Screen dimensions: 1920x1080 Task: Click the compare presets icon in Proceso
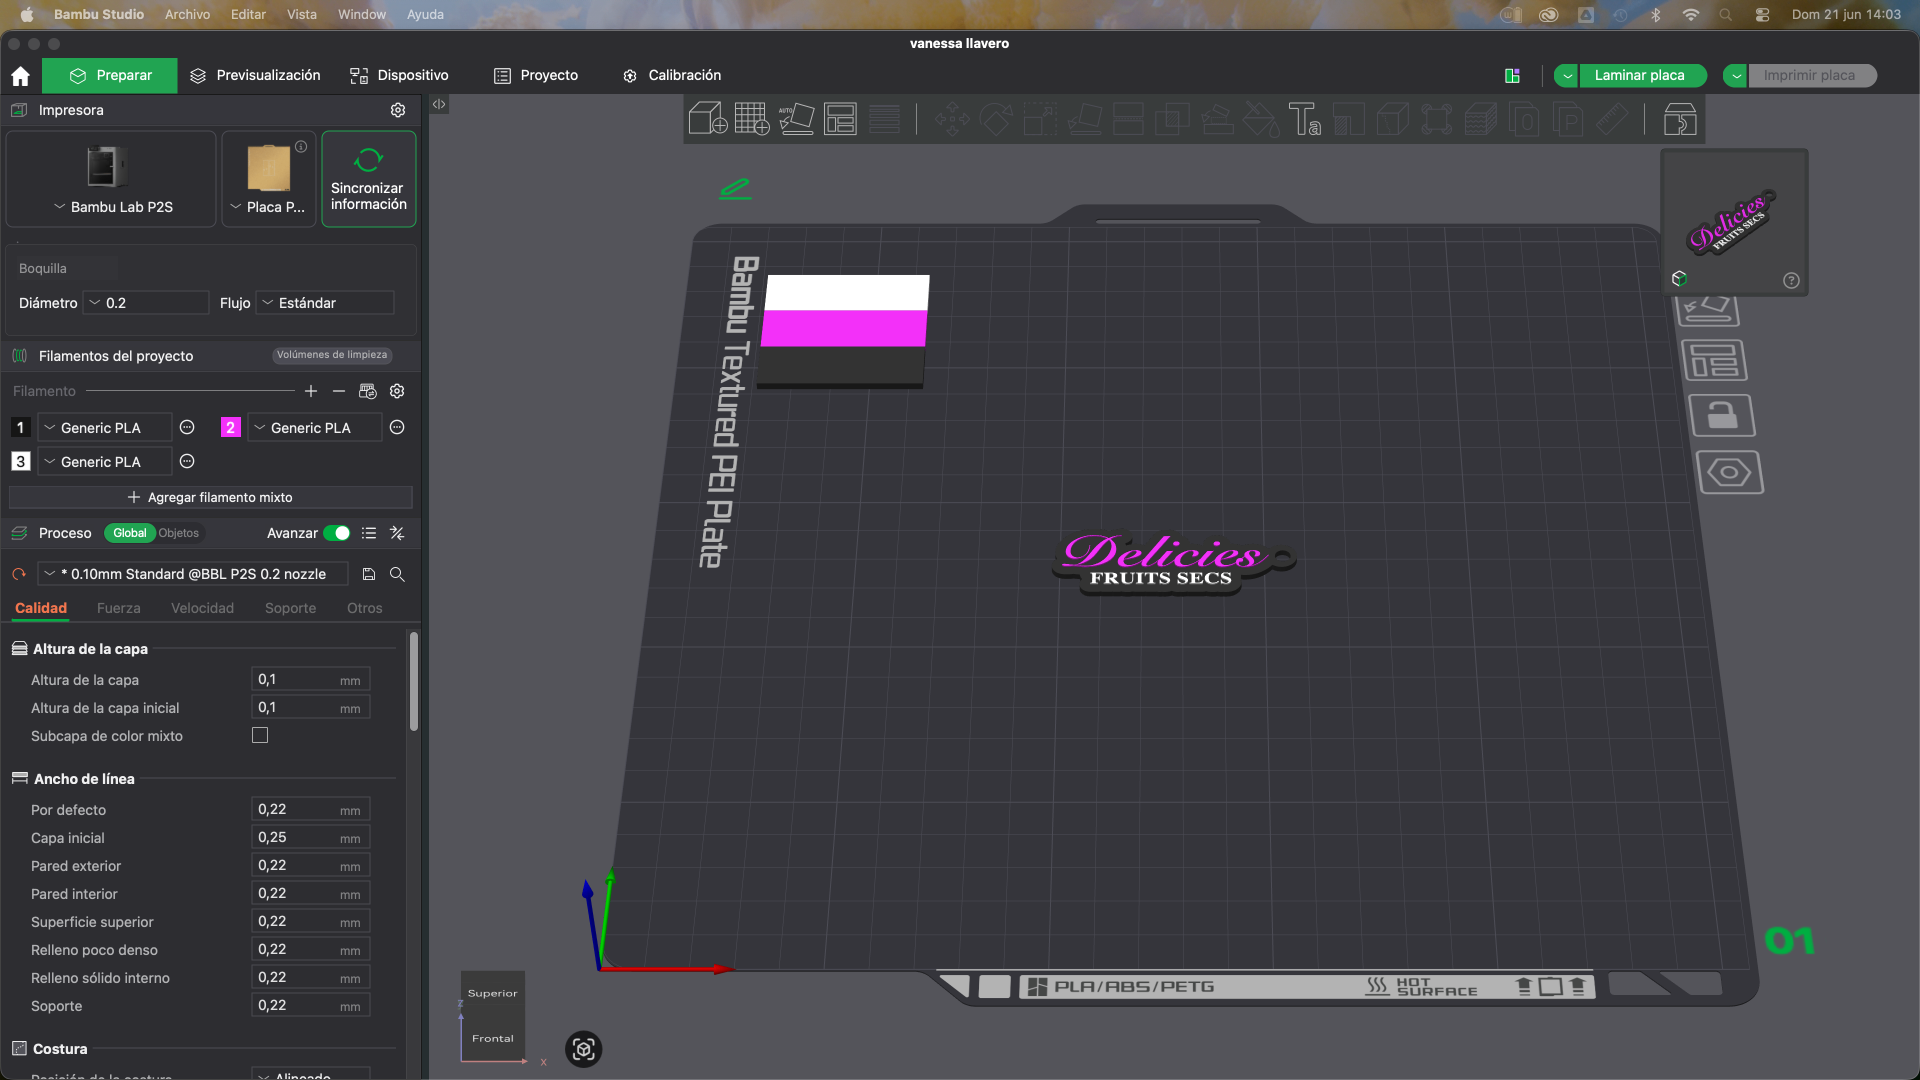click(x=397, y=533)
